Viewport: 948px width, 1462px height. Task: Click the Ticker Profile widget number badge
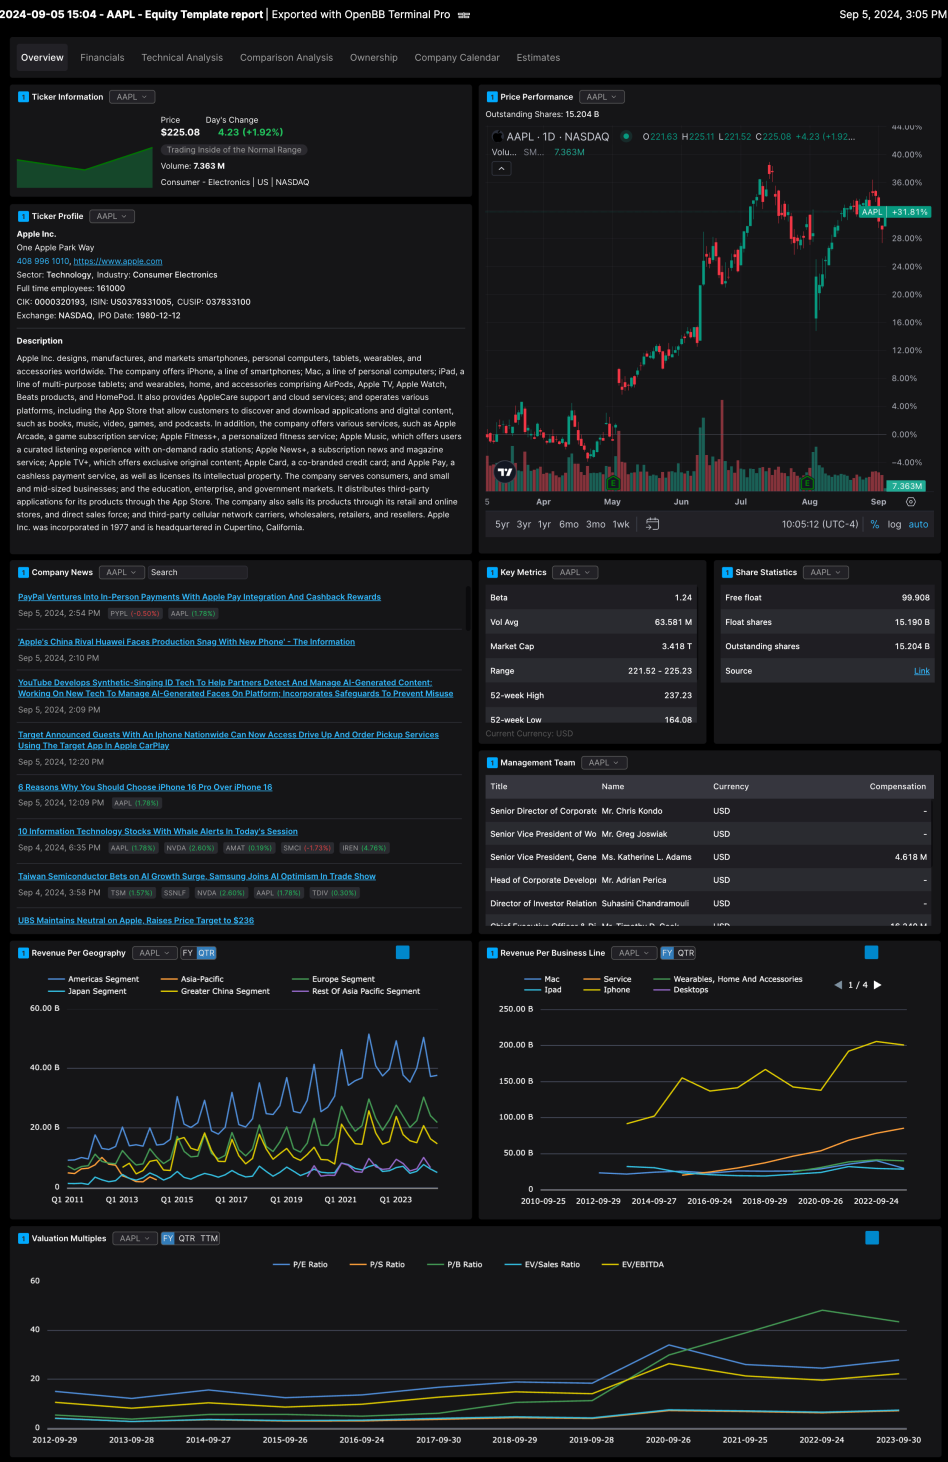[x=23, y=216]
